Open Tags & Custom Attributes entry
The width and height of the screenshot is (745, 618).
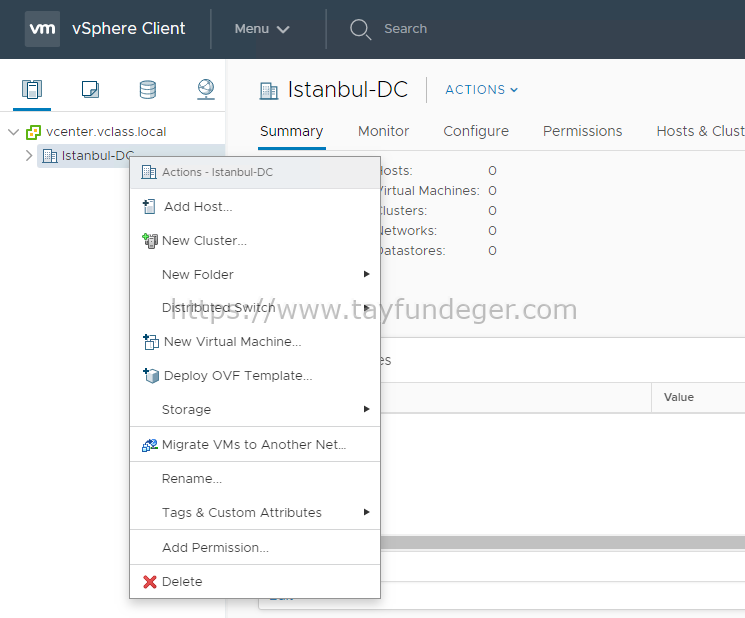[255, 513]
